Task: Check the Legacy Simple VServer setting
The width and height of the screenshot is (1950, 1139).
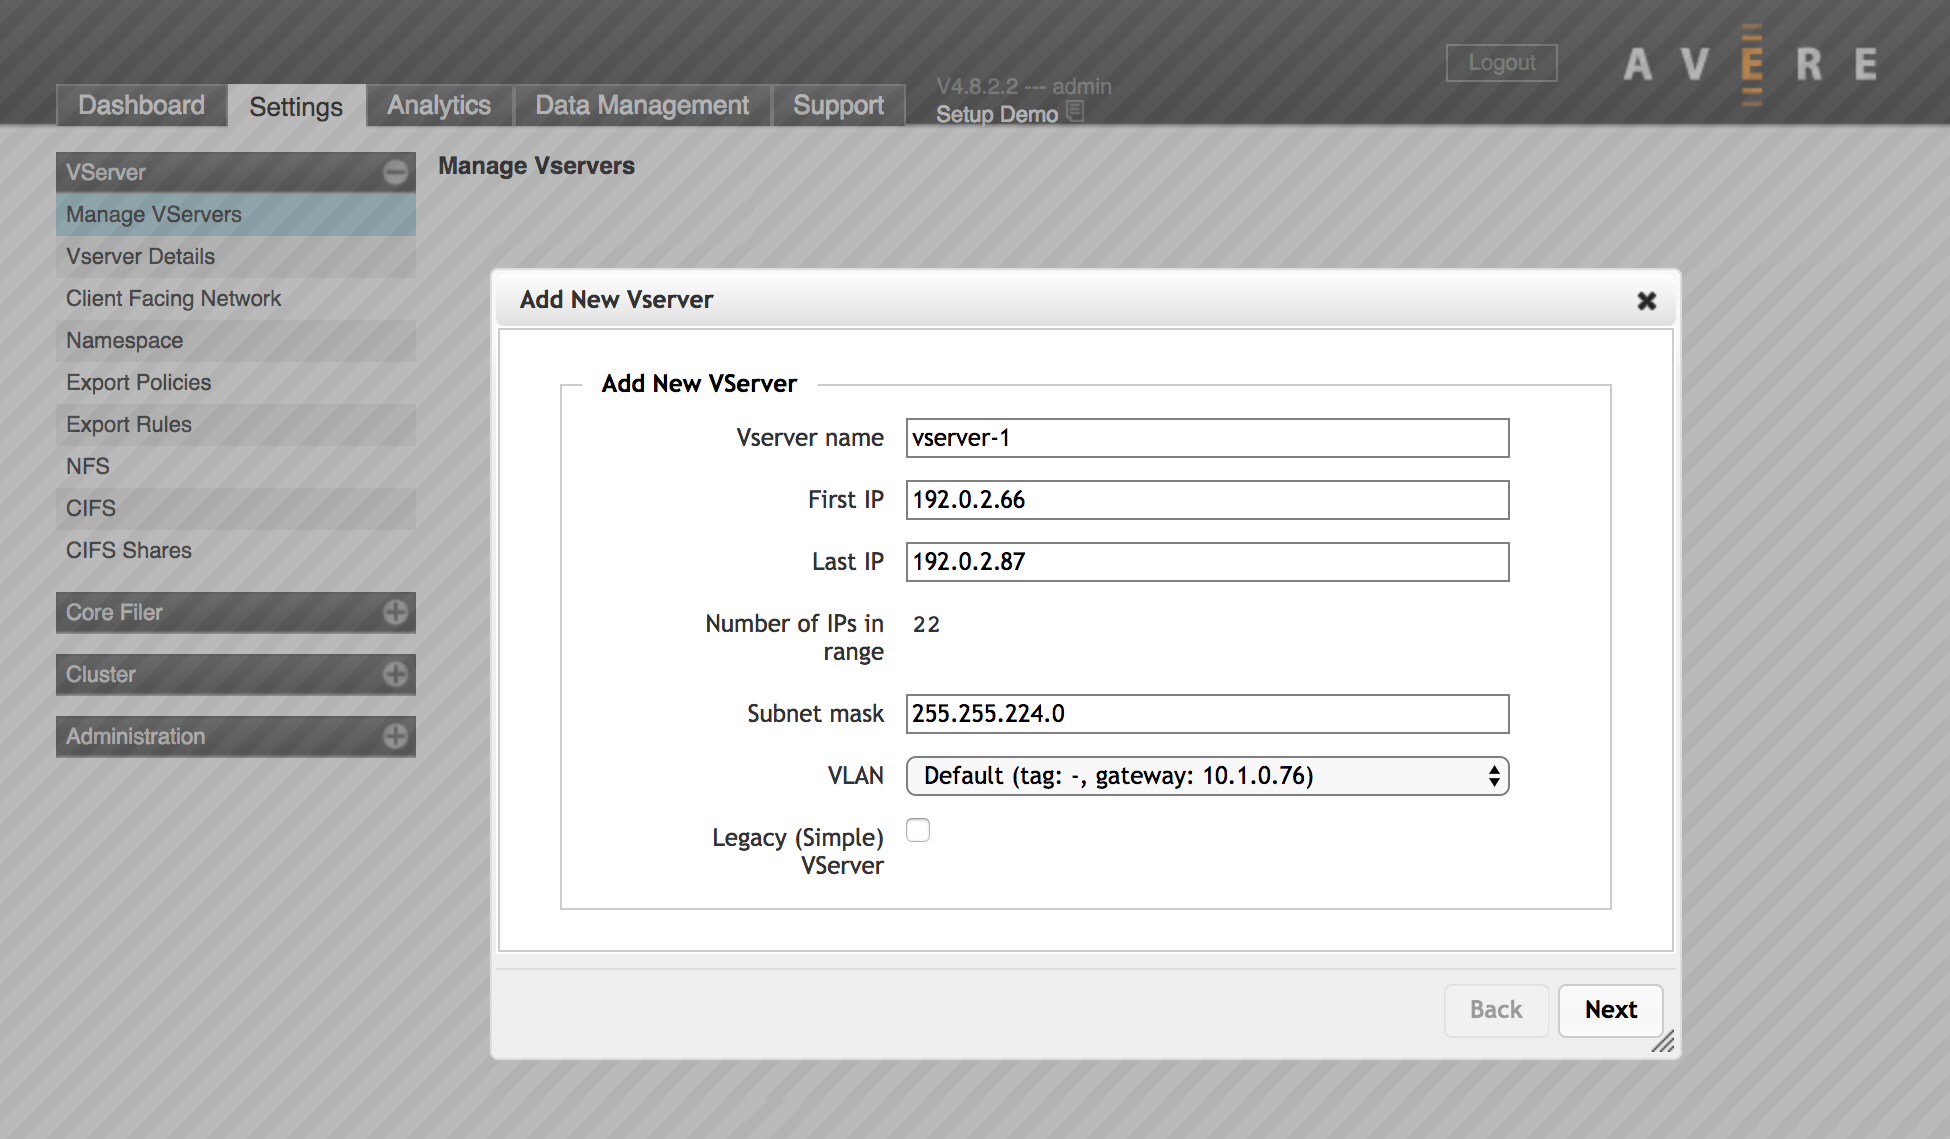Action: coord(918,830)
